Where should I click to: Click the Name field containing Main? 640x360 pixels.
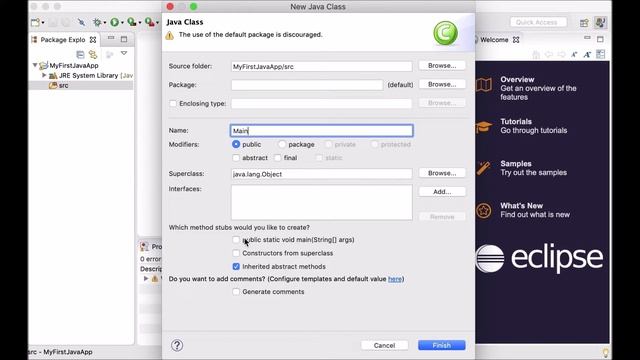click(x=322, y=131)
